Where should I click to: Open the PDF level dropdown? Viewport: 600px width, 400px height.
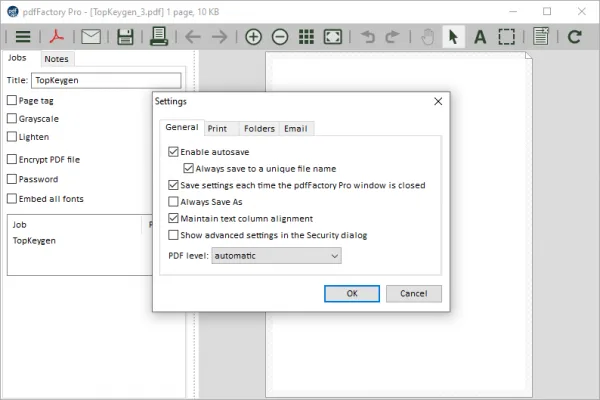pos(276,256)
